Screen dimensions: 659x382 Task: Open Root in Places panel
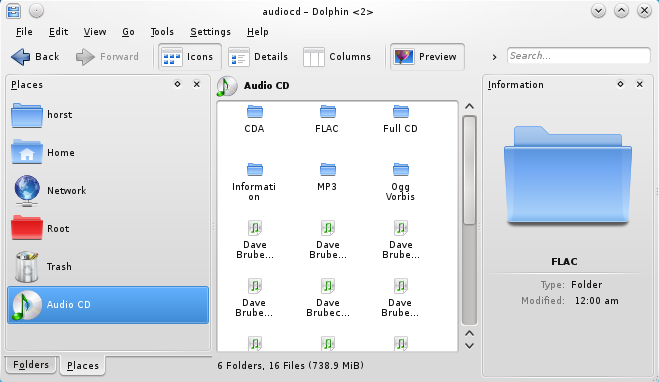108,229
